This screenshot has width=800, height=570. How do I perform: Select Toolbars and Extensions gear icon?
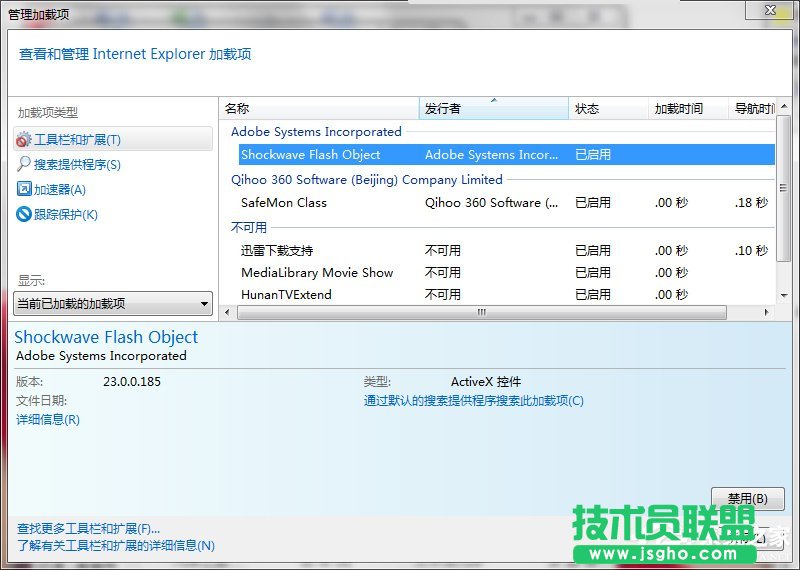23,139
